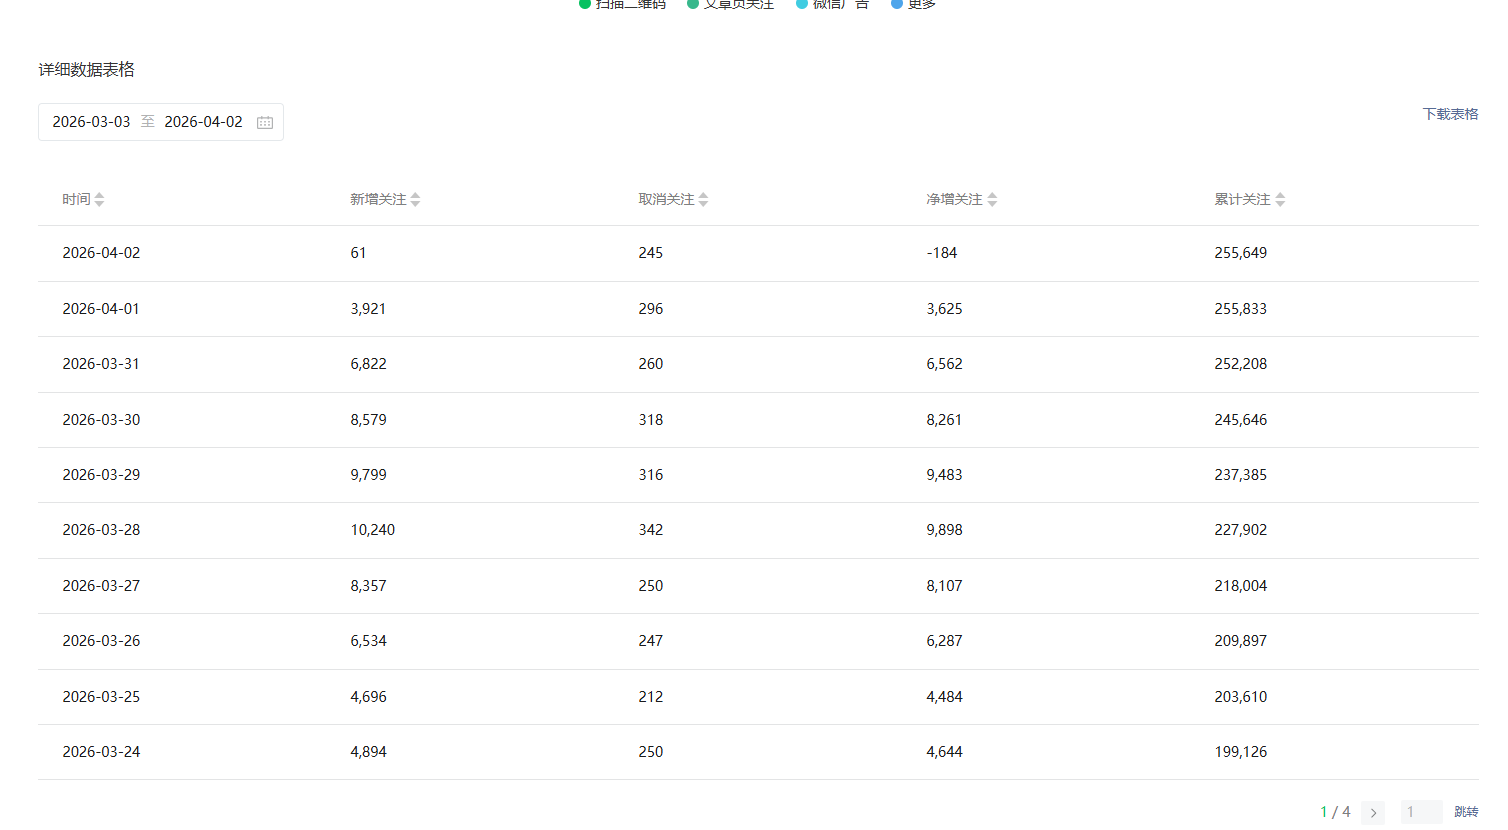Click net increase value 8,261
Viewport: 1508px width, 830px height.
(x=944, y=420)
